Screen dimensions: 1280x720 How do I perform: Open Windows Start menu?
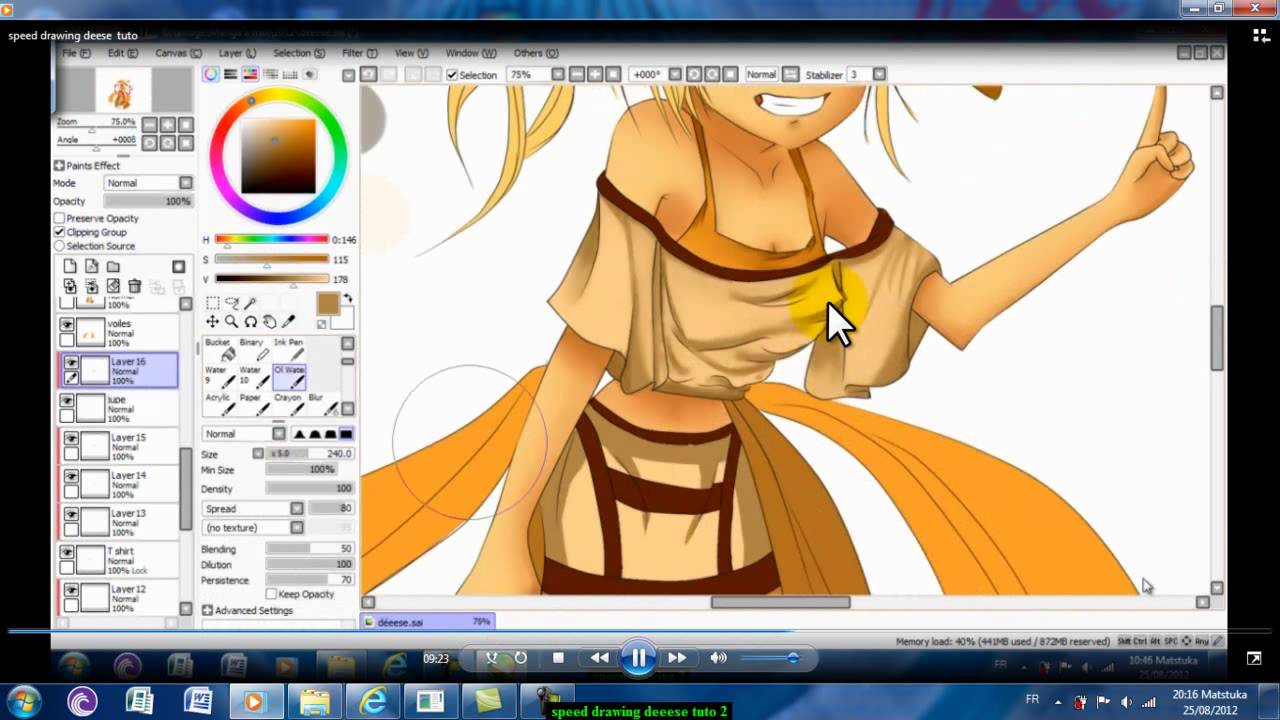[23, 700]
